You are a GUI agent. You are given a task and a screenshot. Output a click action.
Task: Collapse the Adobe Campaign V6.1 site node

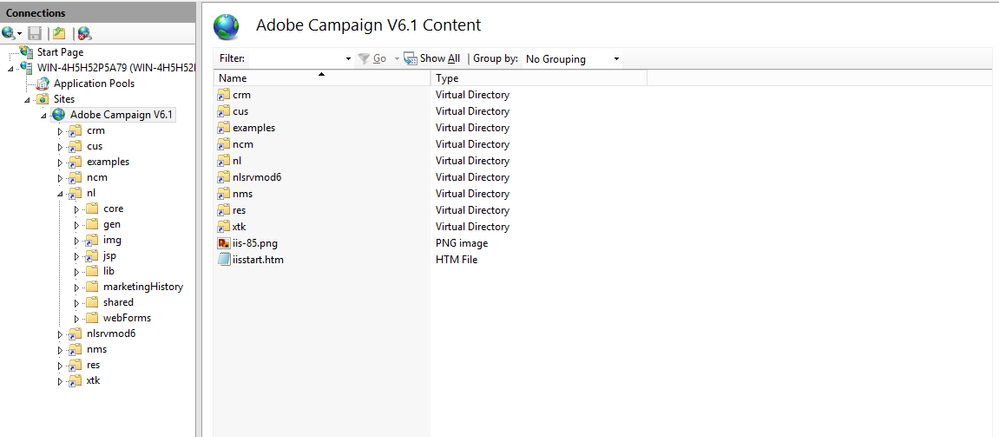[x=44, y=115]
